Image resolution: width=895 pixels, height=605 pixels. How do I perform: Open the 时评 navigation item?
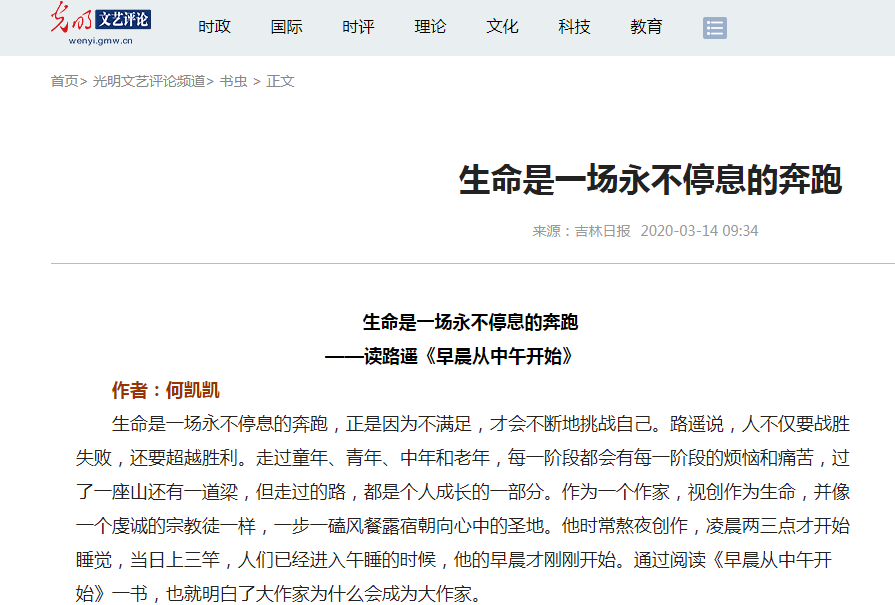pos(358,27)
